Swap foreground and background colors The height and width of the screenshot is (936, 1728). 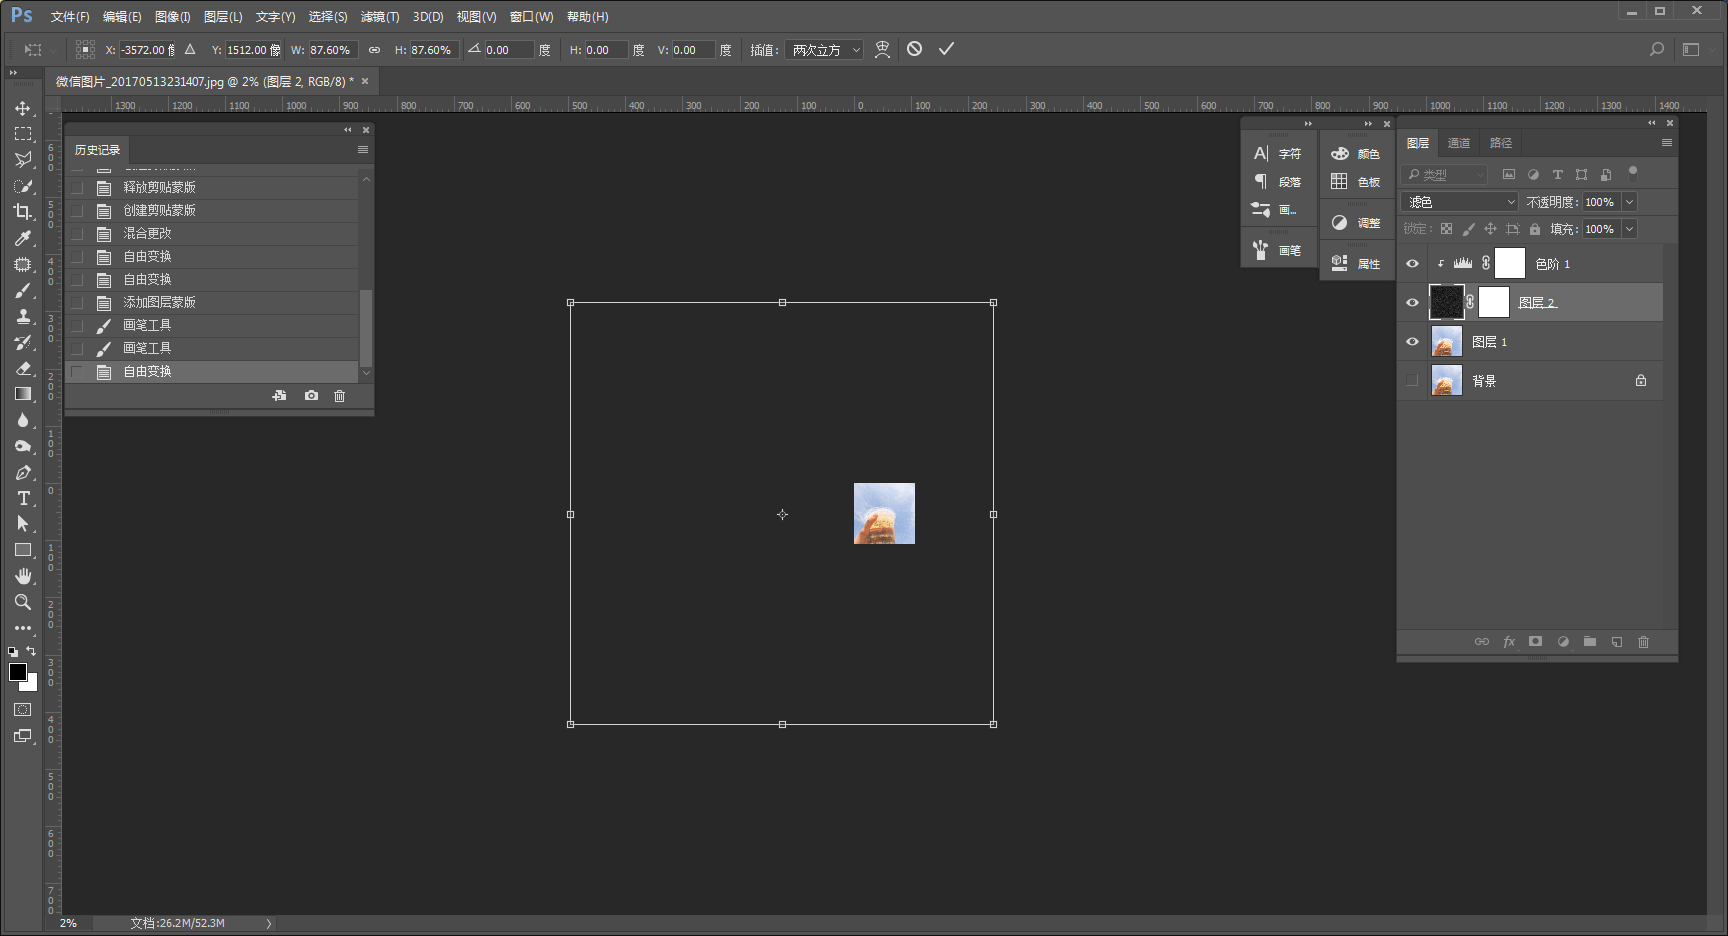pos(31,651)
